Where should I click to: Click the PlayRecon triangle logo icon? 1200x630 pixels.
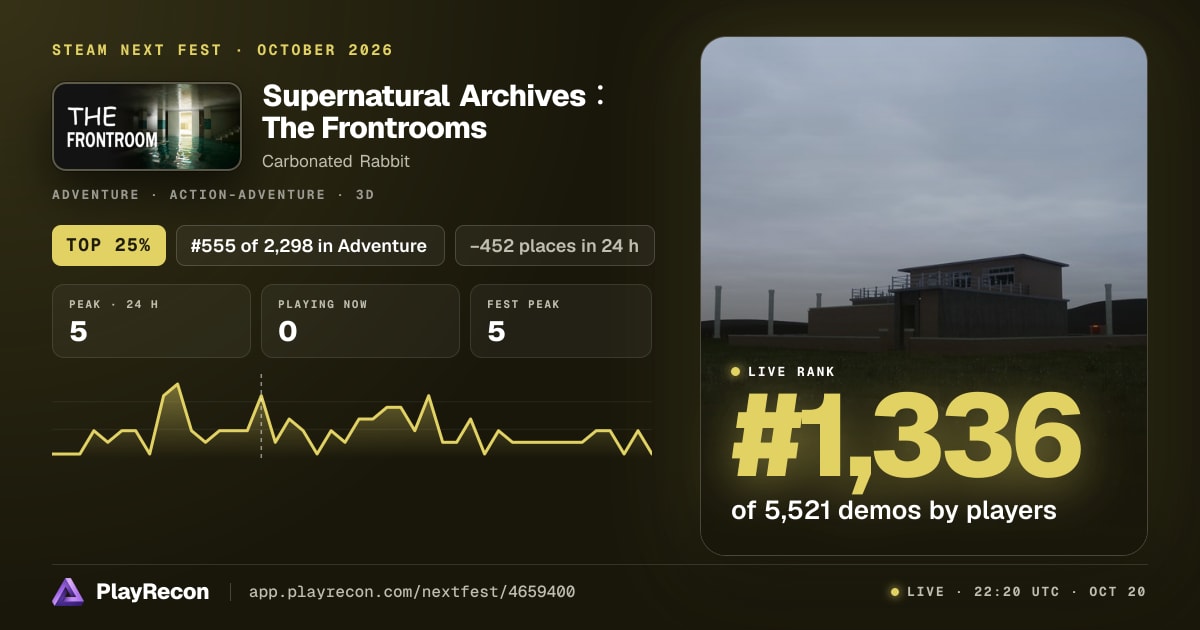coord(68,592)
